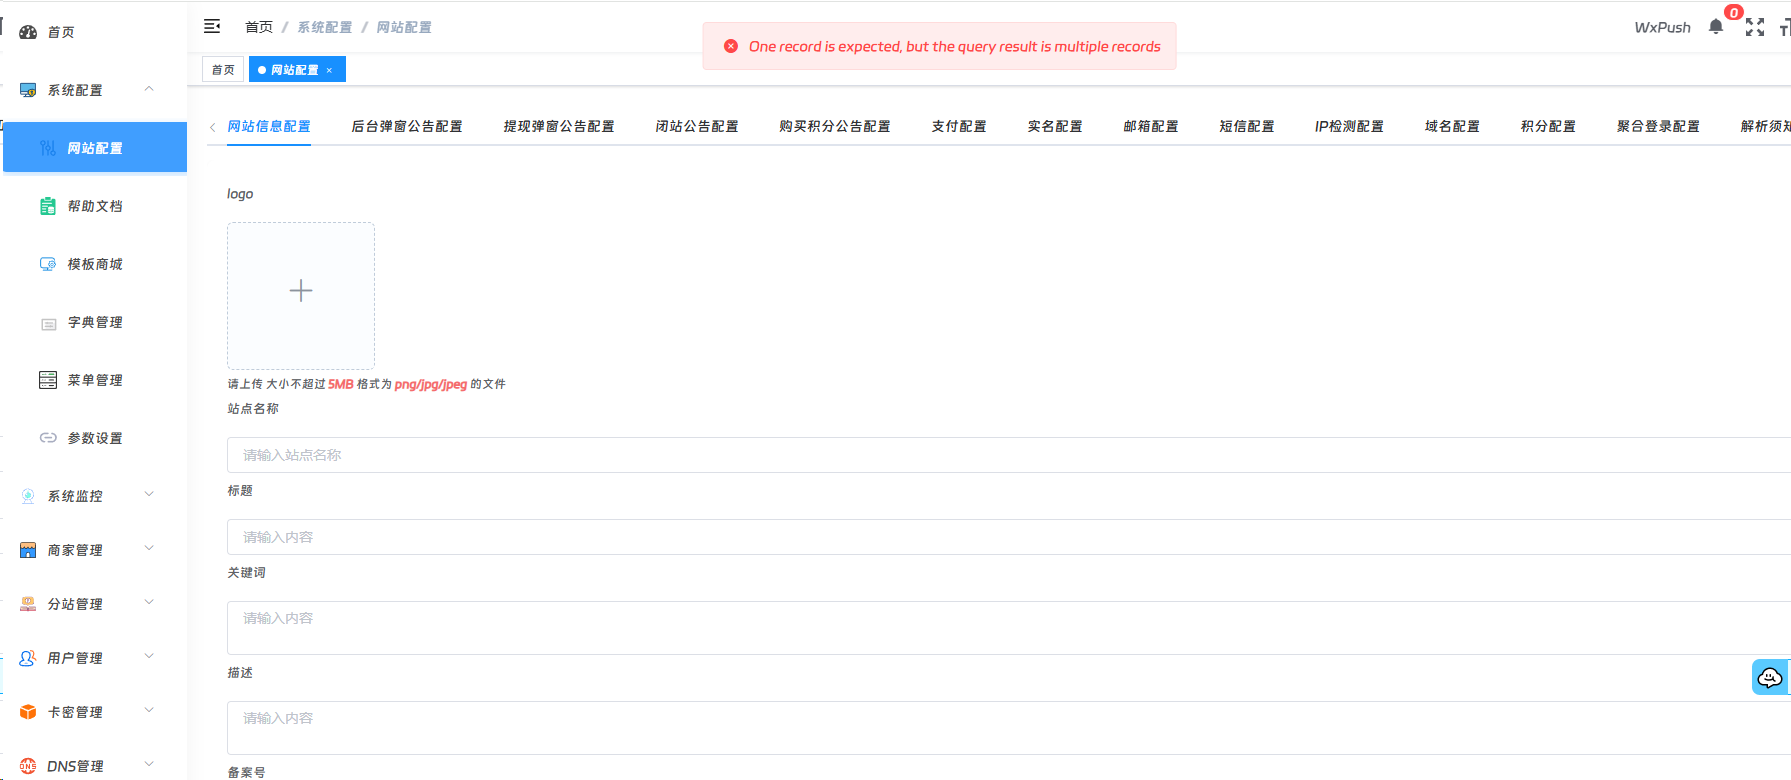Open the floating cloud chat widget
This screenshot has width=1791, height=780.
click(x=1770, y=678)
